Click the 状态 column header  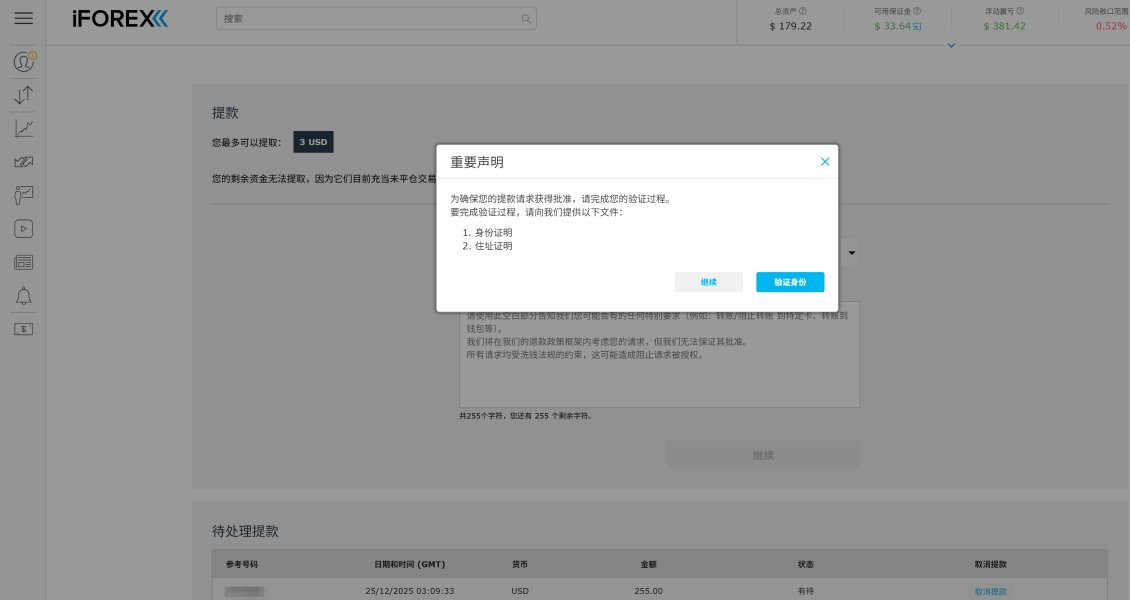tap(805, 564)
